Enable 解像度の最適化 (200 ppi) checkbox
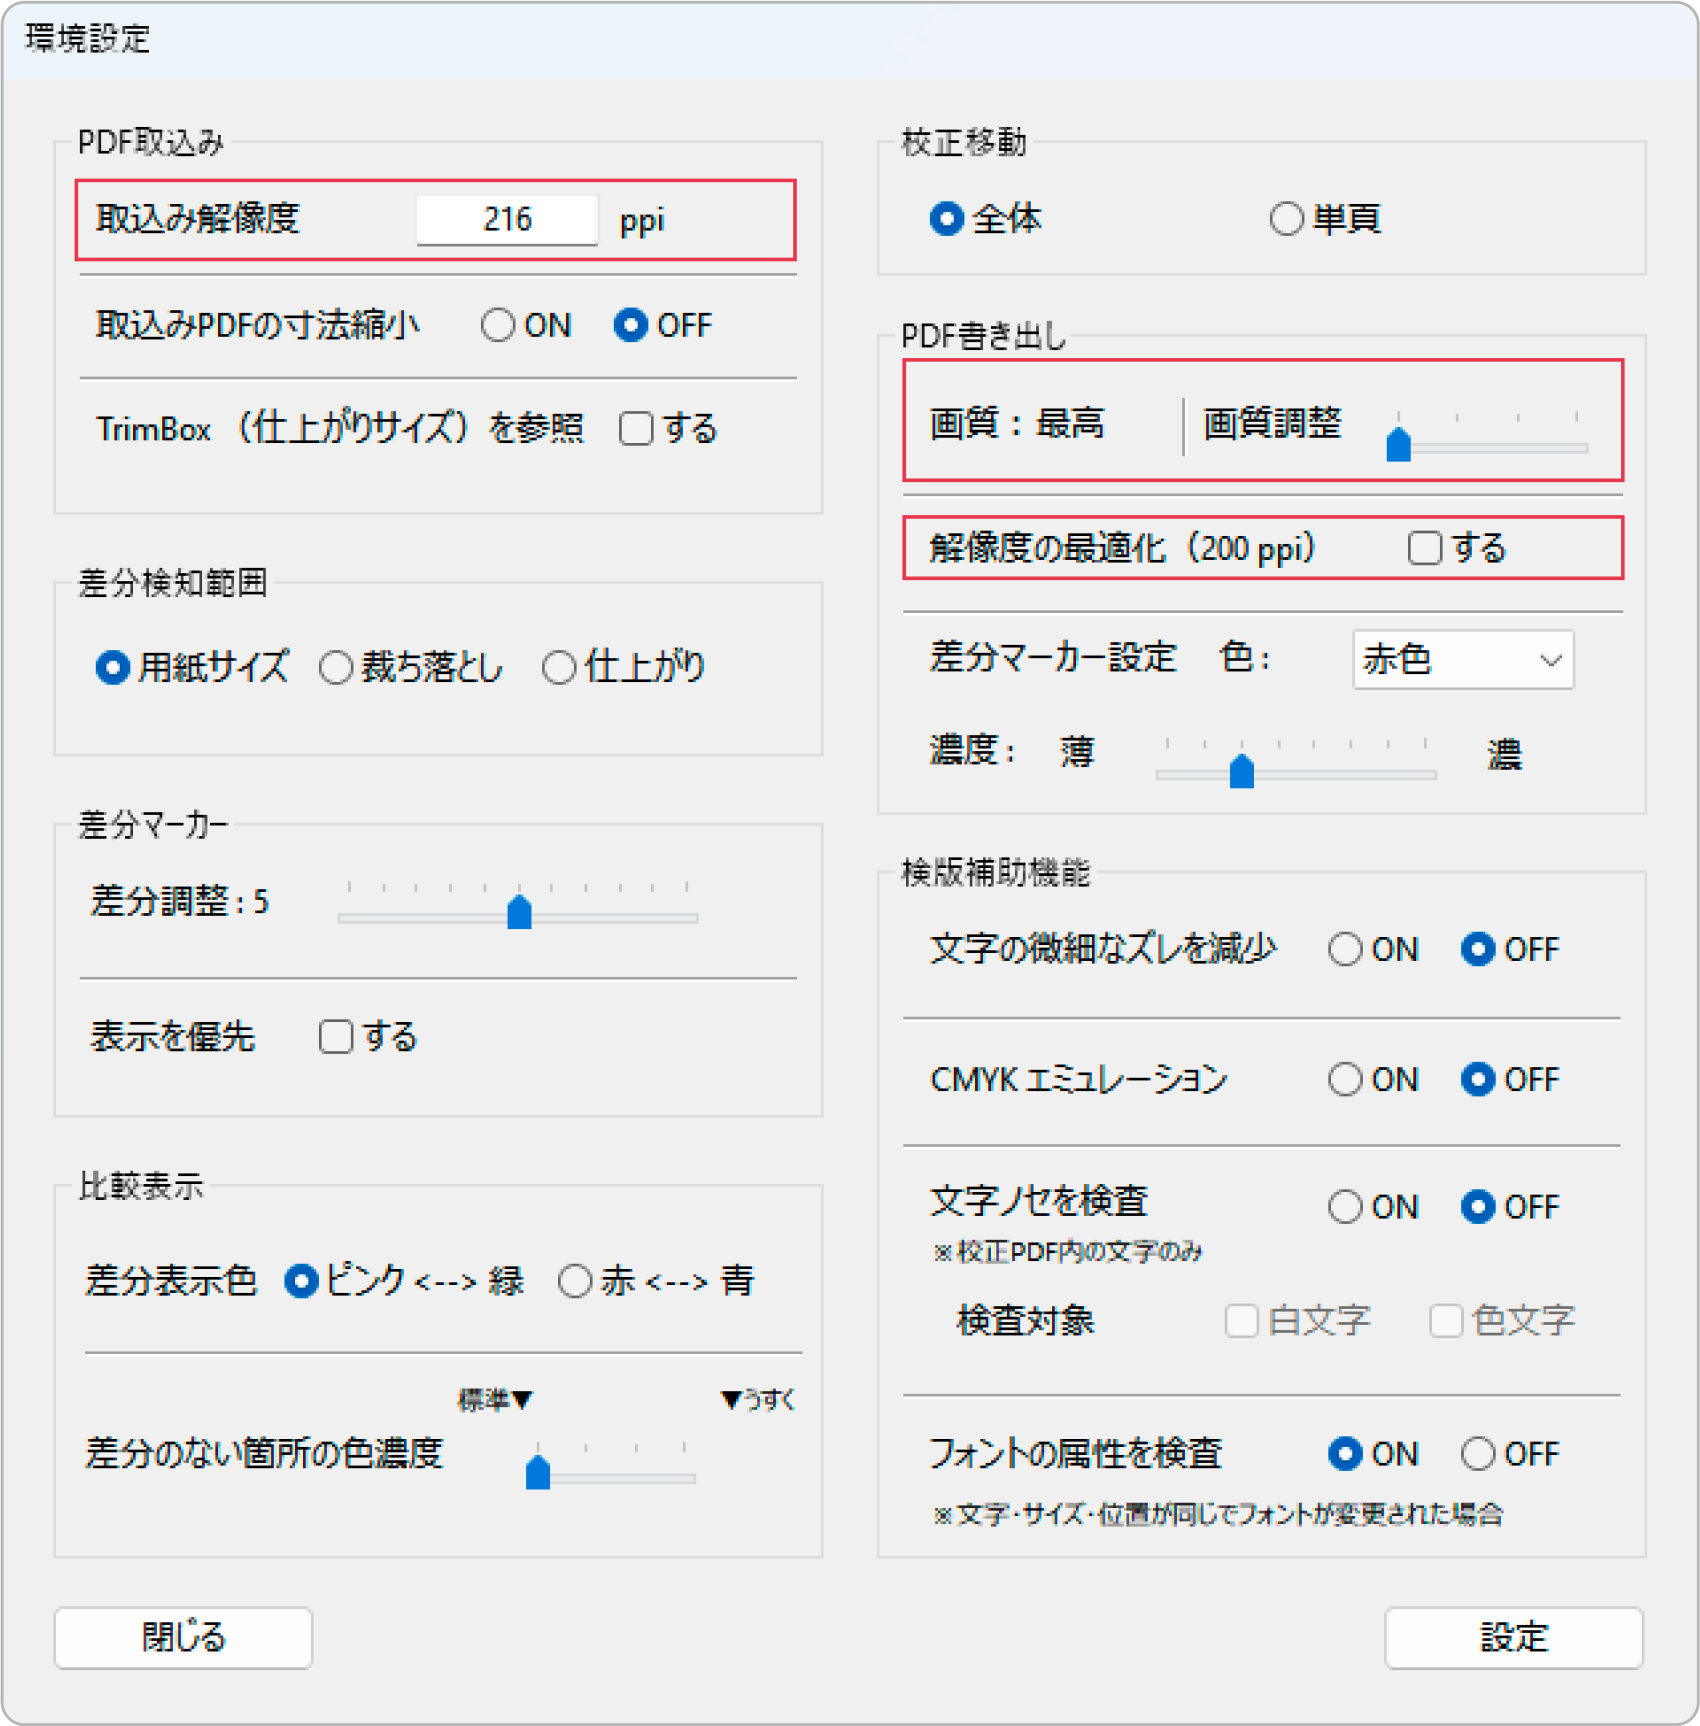This screenshot has height=1726, width=1700. coord(1424,548)
